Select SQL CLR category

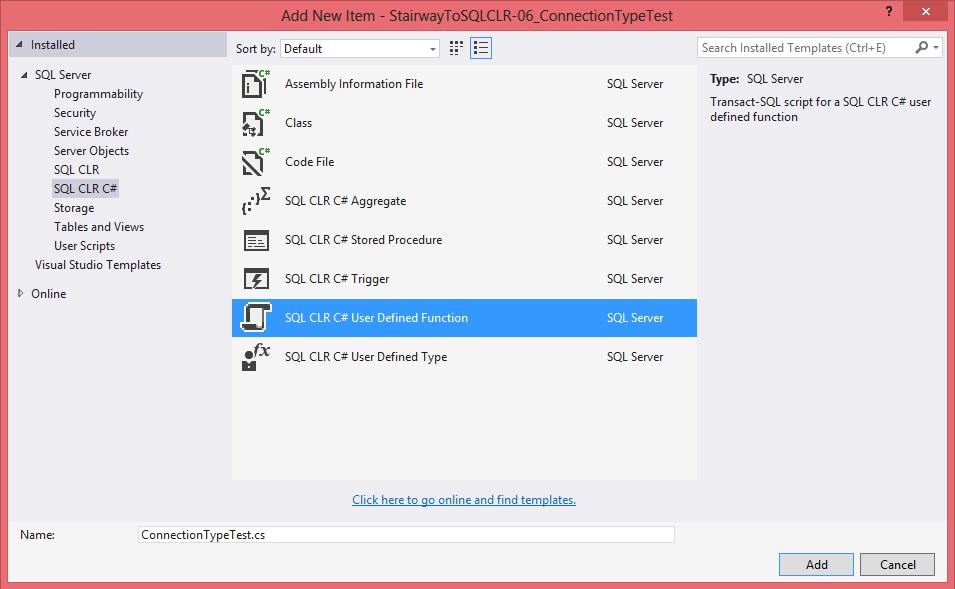[76, 169]
